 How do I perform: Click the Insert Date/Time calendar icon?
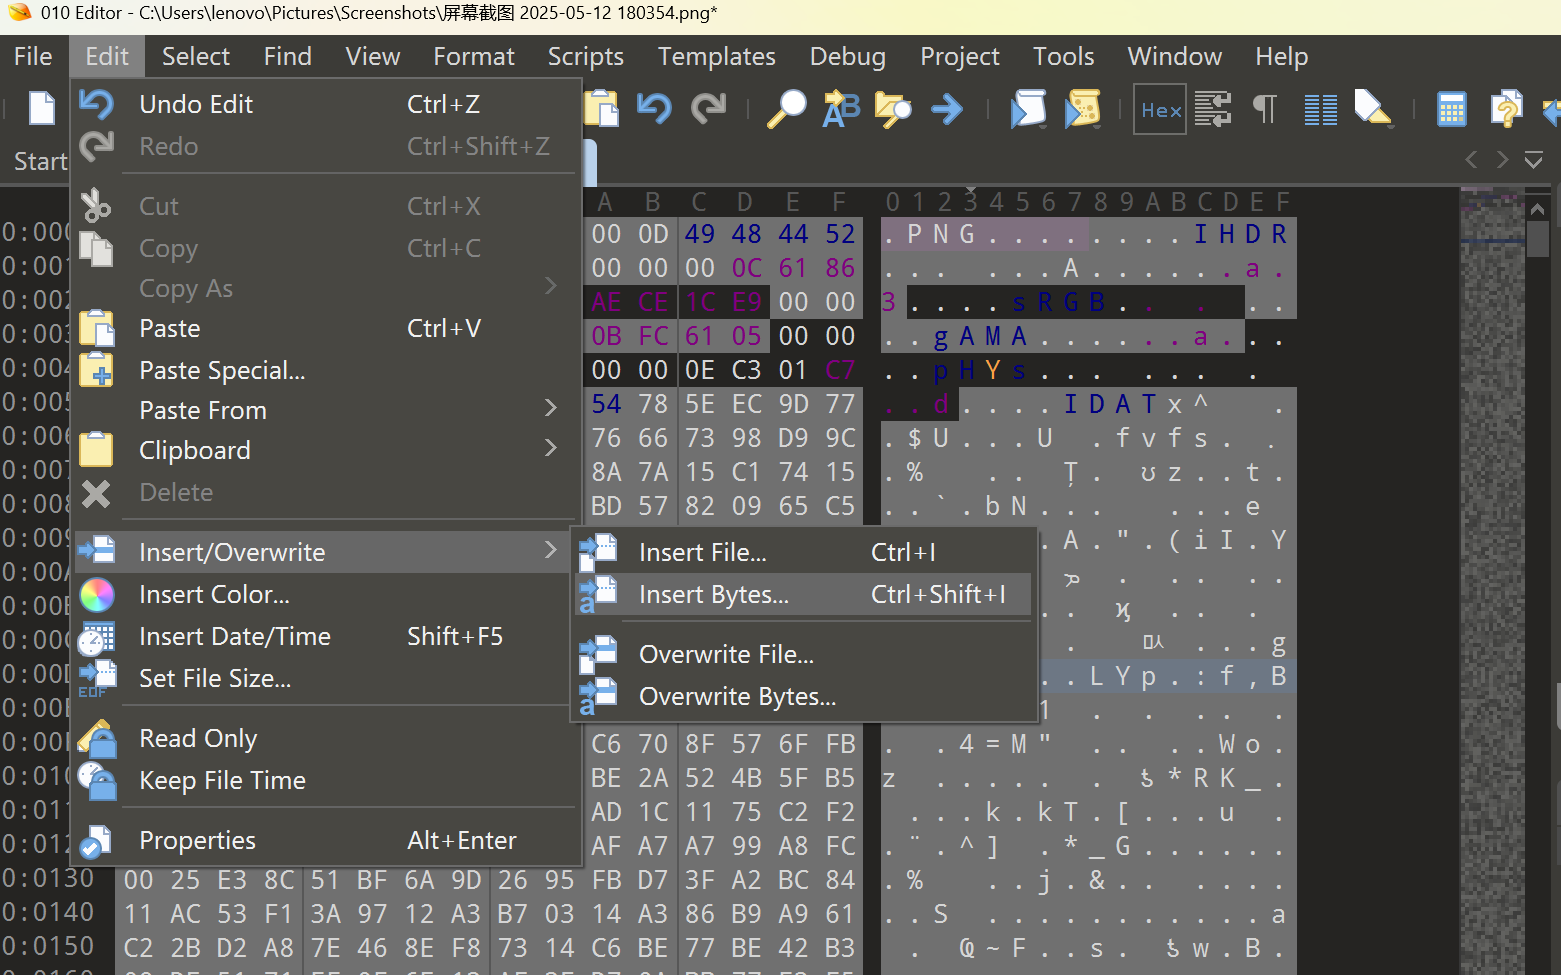pos(97,637)
